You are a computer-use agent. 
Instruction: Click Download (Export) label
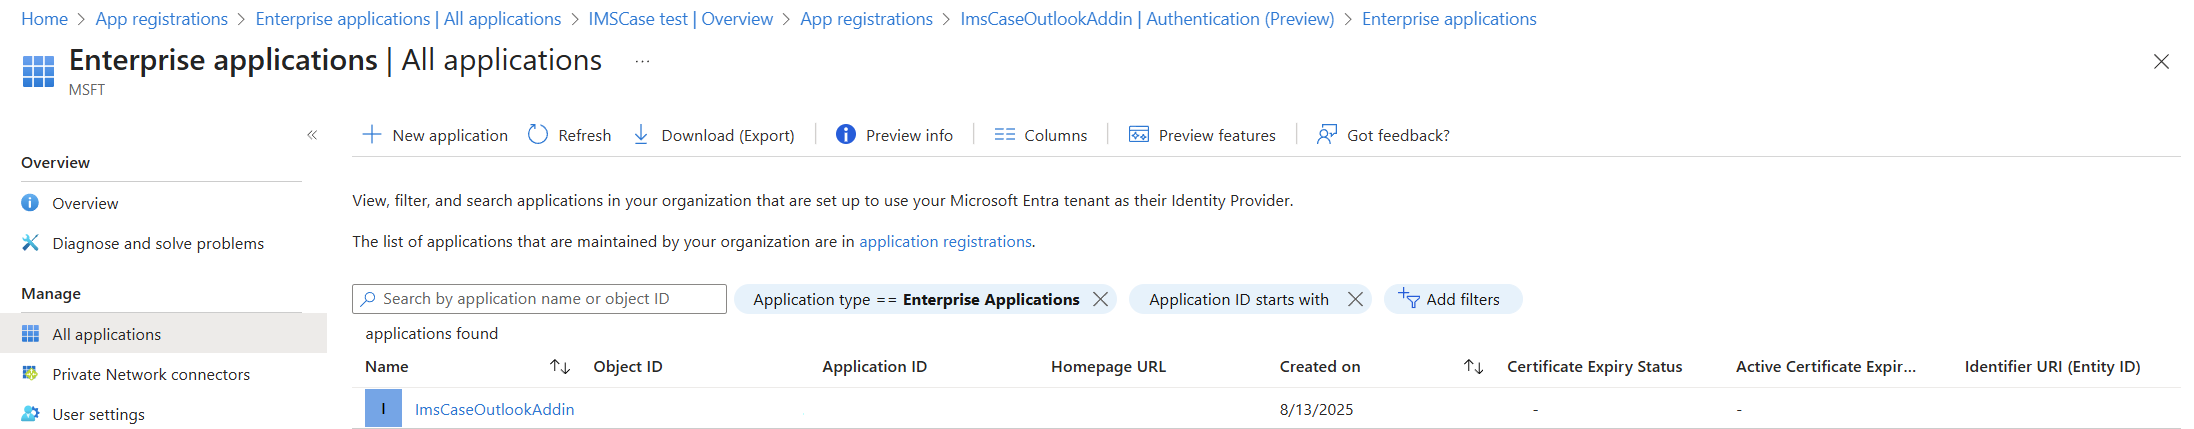(x=728, y=135)
